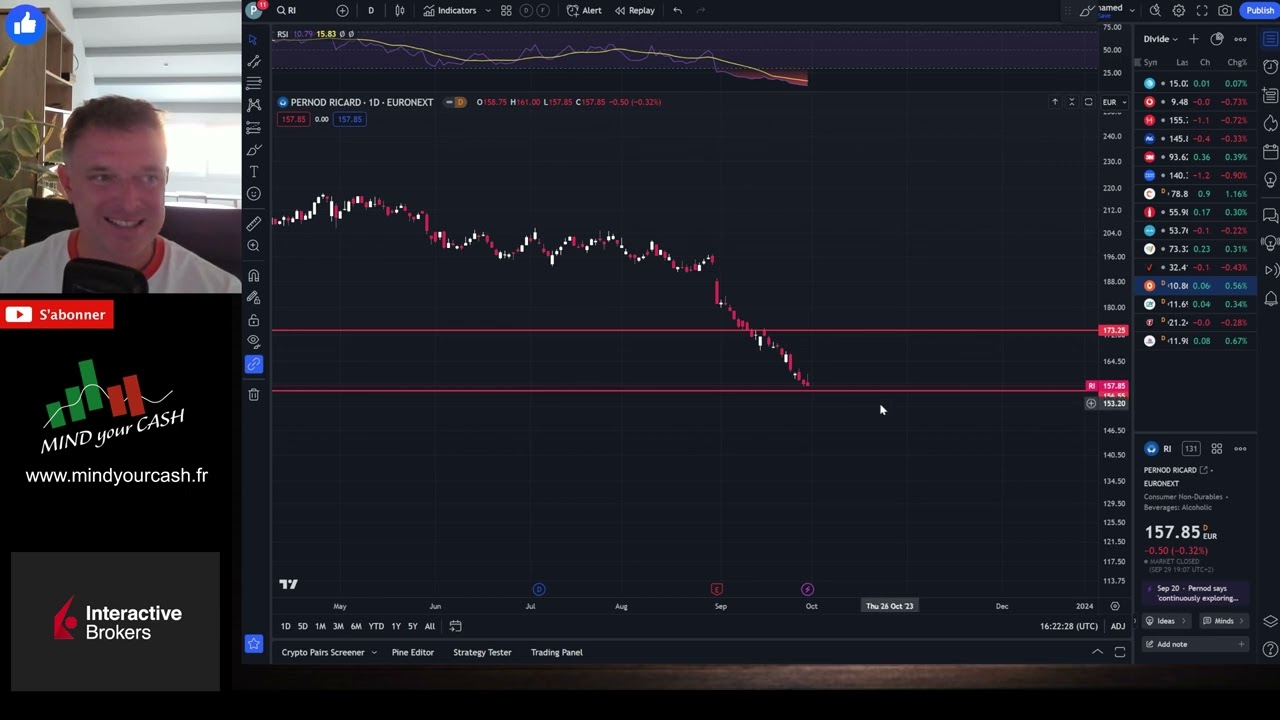Open the hotlists flame icon in sidebar
Screen dimensions: 1280x720
pos(1270,123)
